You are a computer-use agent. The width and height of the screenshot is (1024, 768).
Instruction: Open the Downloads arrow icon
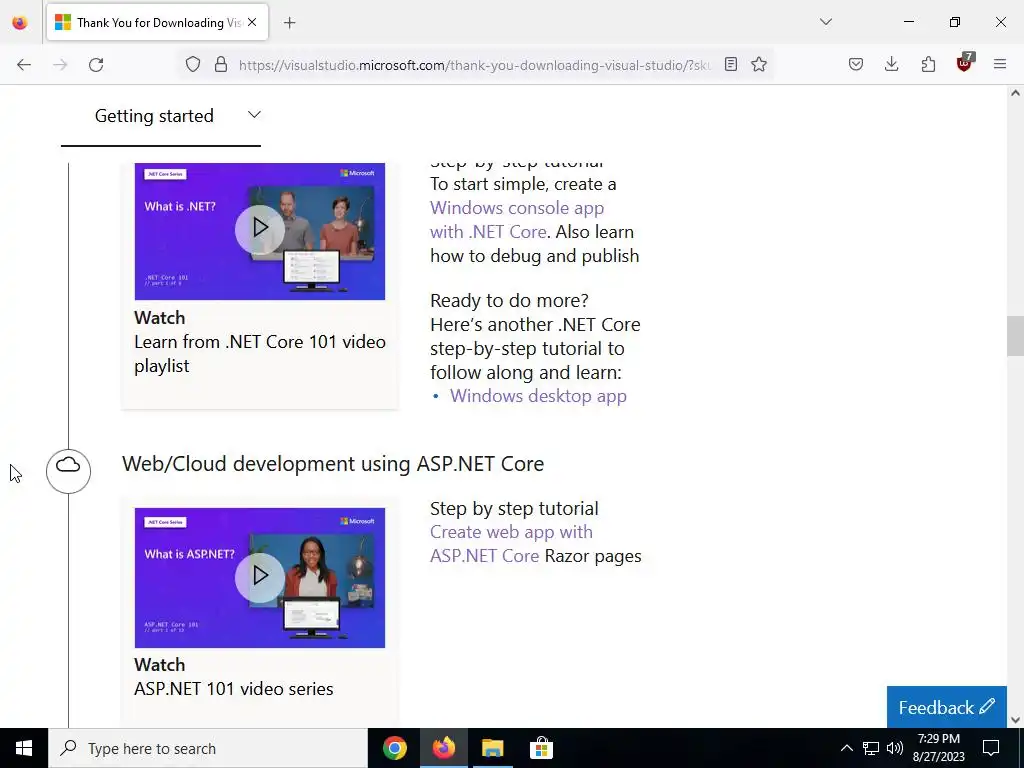tap(891, 65)
